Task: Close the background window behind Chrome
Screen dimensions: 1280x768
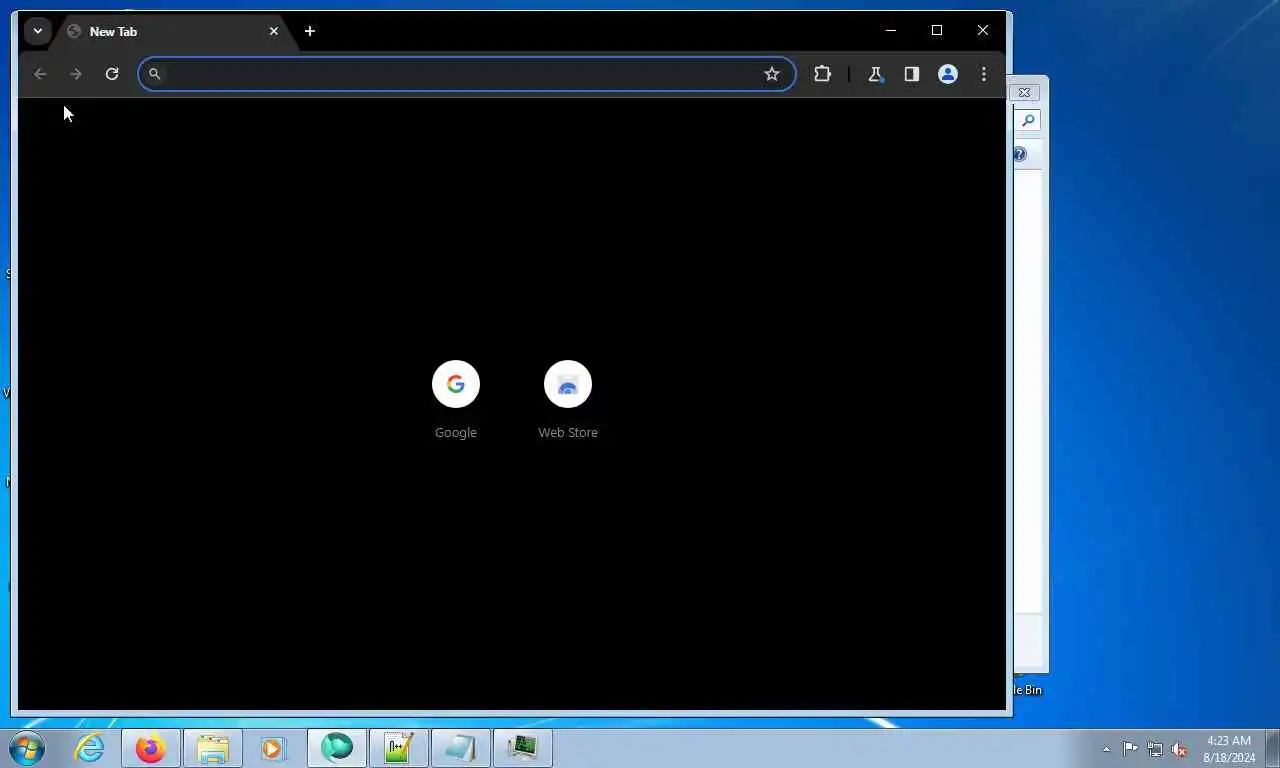Action: pos(1024,92)
